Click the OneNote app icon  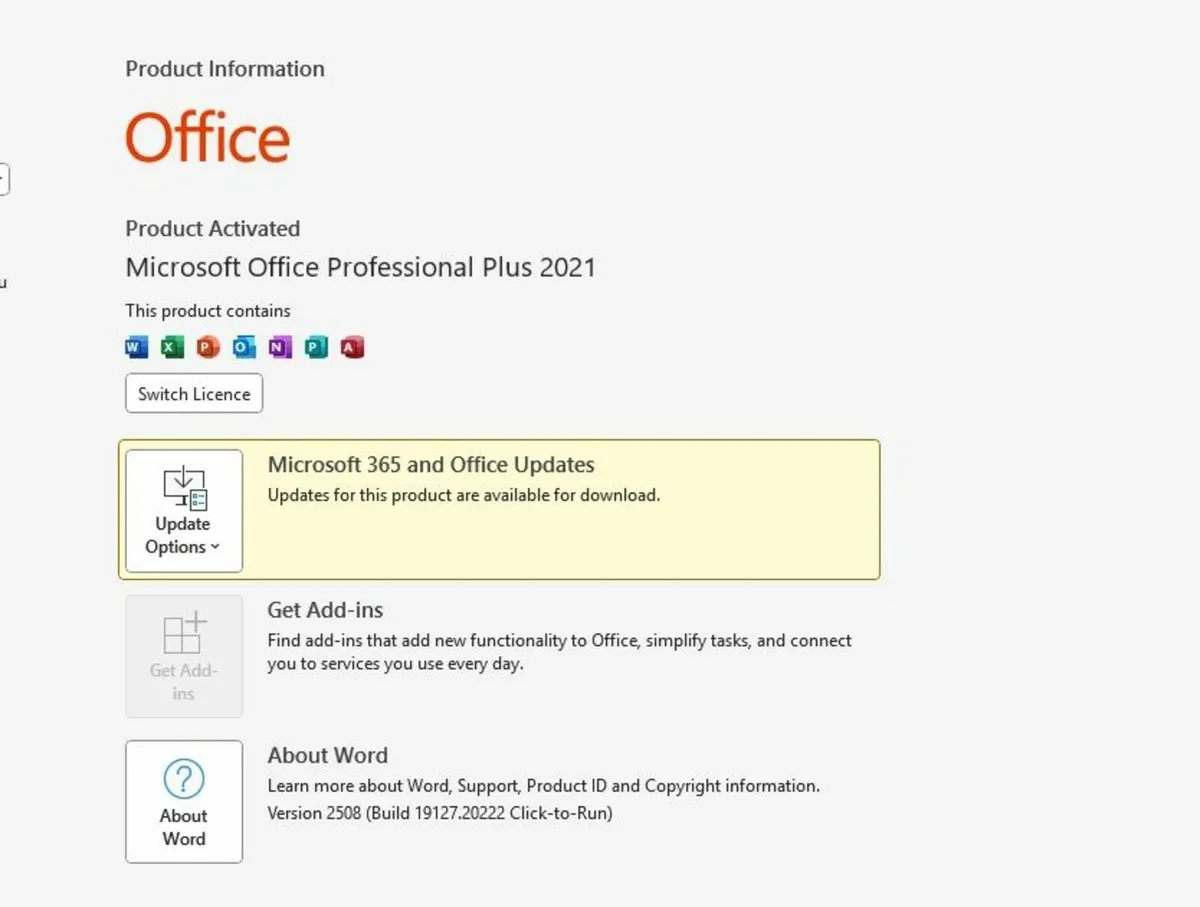coord(280,347)
